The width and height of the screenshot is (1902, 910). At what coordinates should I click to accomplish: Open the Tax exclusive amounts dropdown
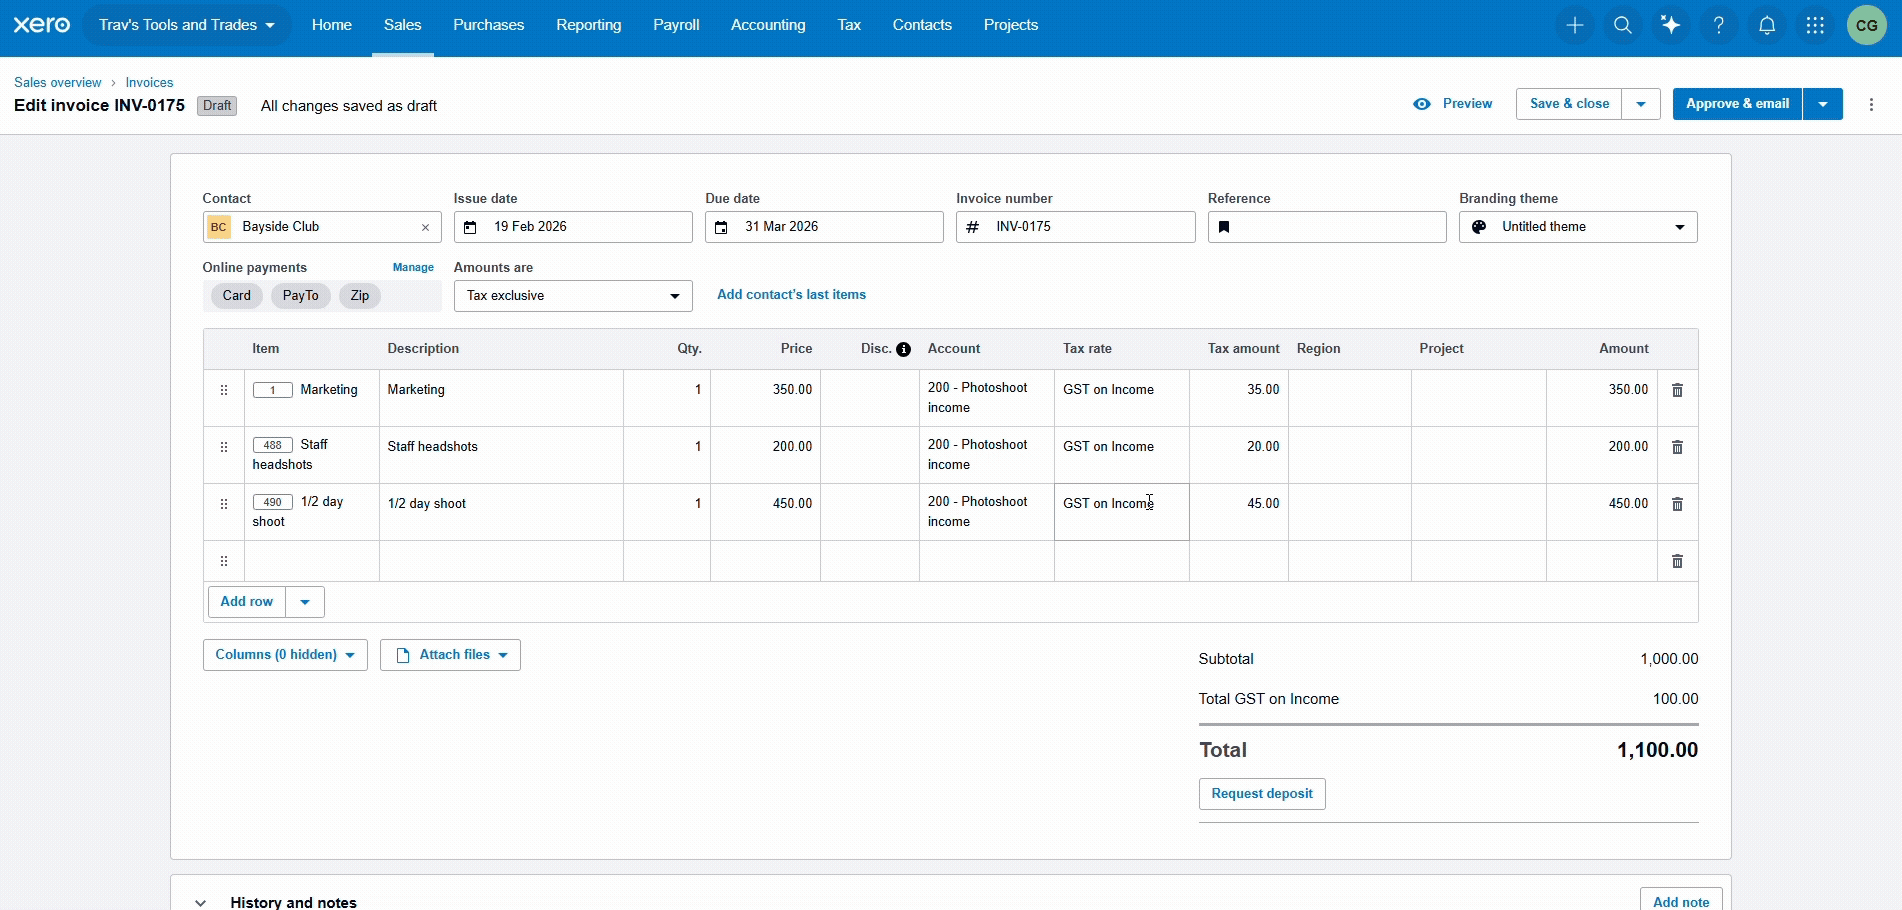click(x=573, y=296)
